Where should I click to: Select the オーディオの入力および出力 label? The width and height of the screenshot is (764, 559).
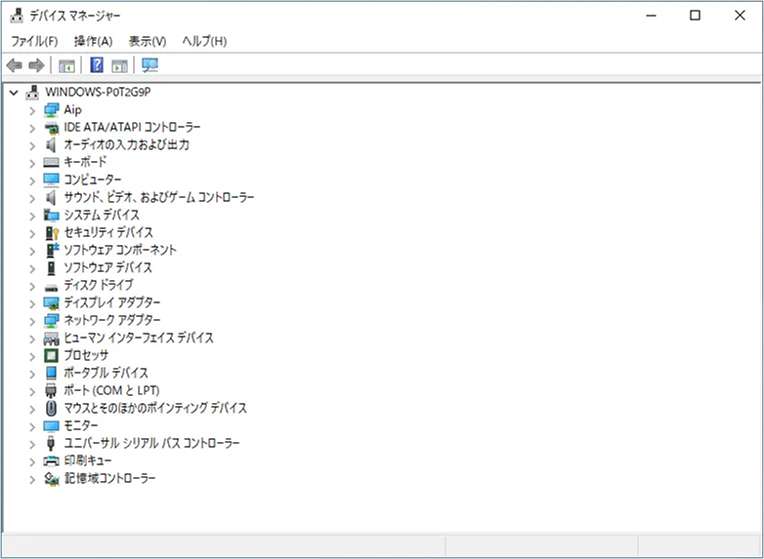click(x=126, y=145)
